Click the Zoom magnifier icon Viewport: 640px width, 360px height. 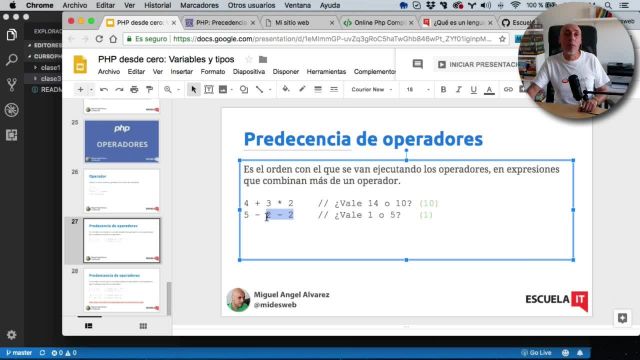168,89
